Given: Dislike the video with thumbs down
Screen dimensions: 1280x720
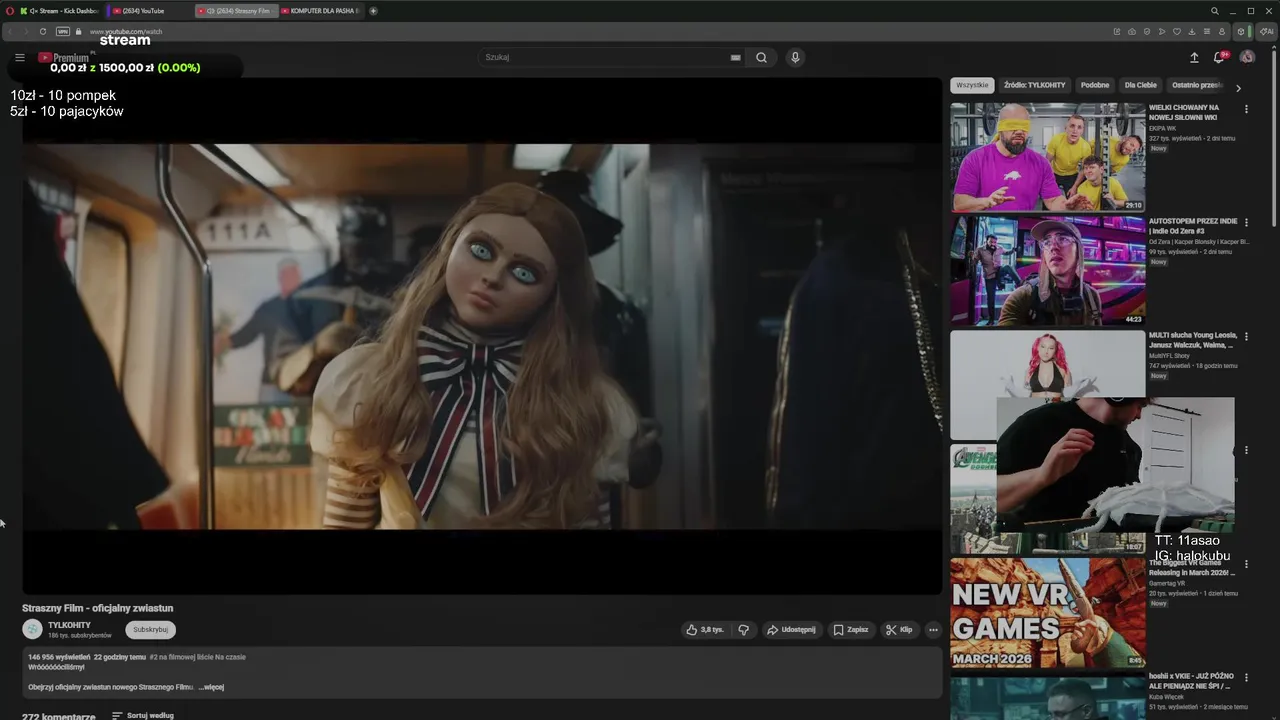Looking at the screenshot, I should pyautogui.click(x=743, y=630).
